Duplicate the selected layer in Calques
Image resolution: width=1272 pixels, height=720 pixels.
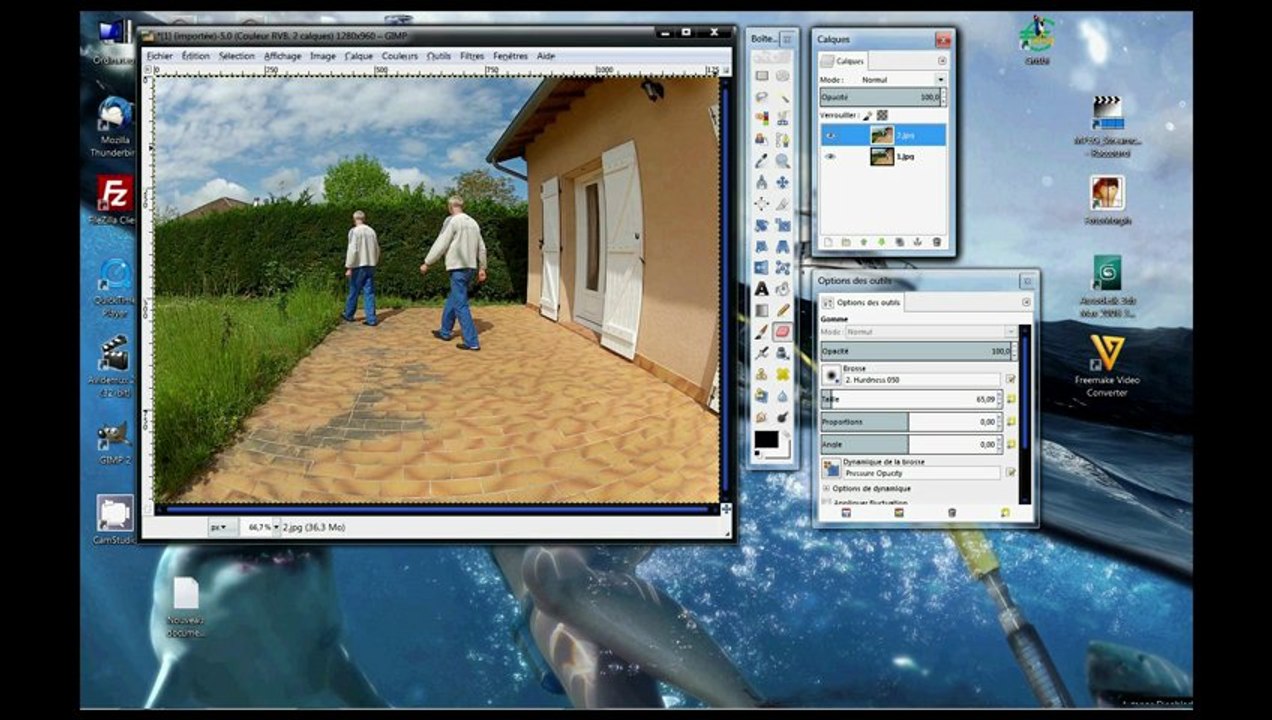(x=900, y=241)
